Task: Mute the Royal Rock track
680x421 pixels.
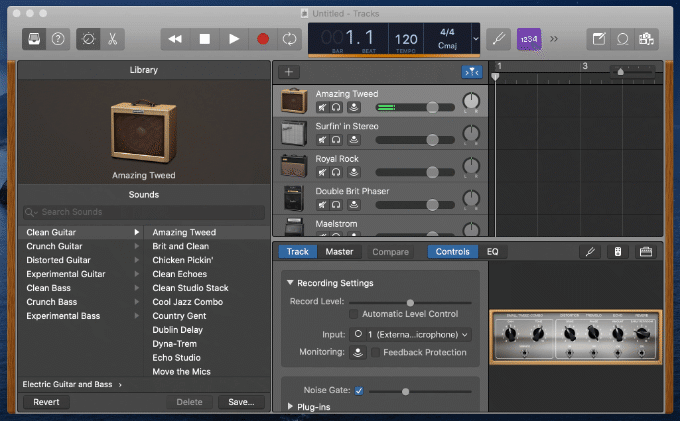Action: [322, 172]
